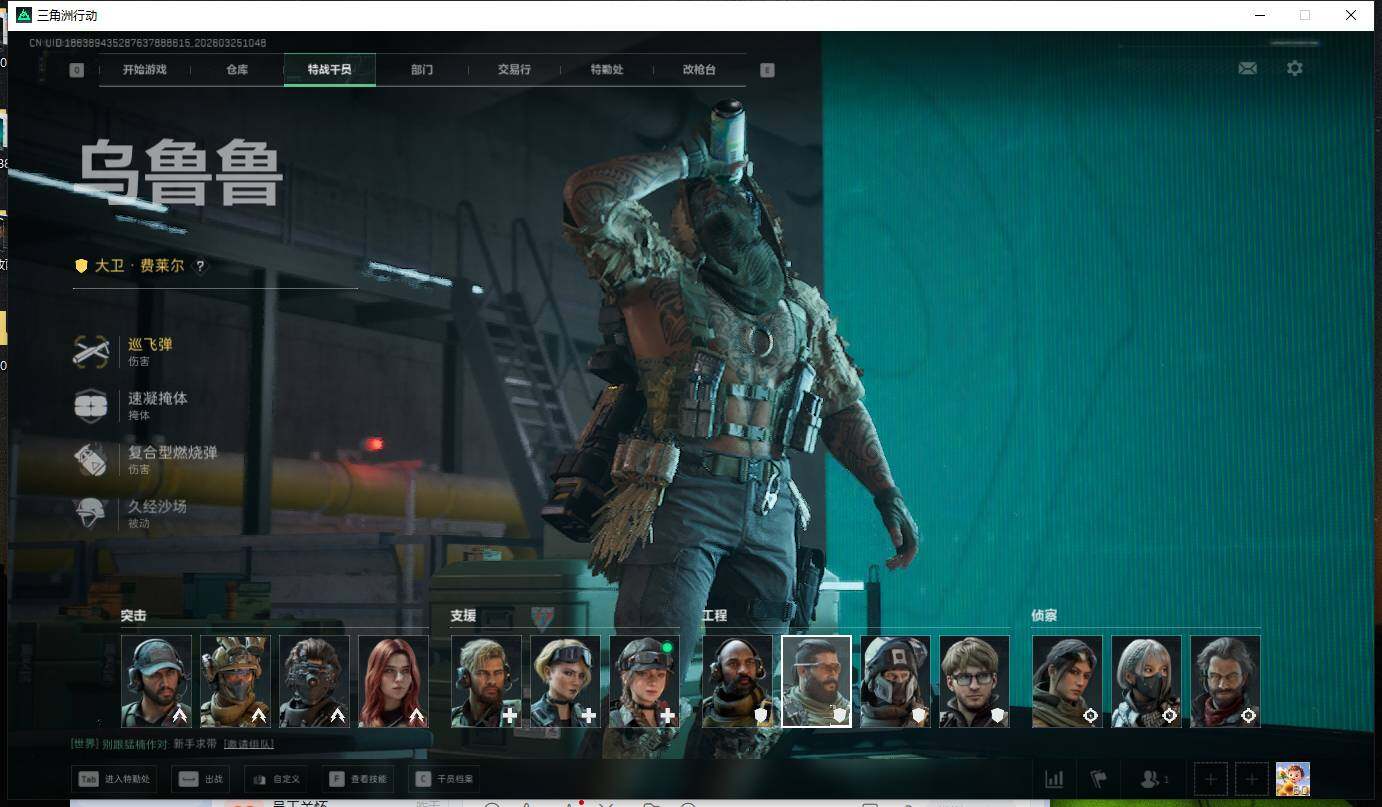1382x807 pixels.
Task: Switch to the 改枪台 tab
Action: click(699, 70)
